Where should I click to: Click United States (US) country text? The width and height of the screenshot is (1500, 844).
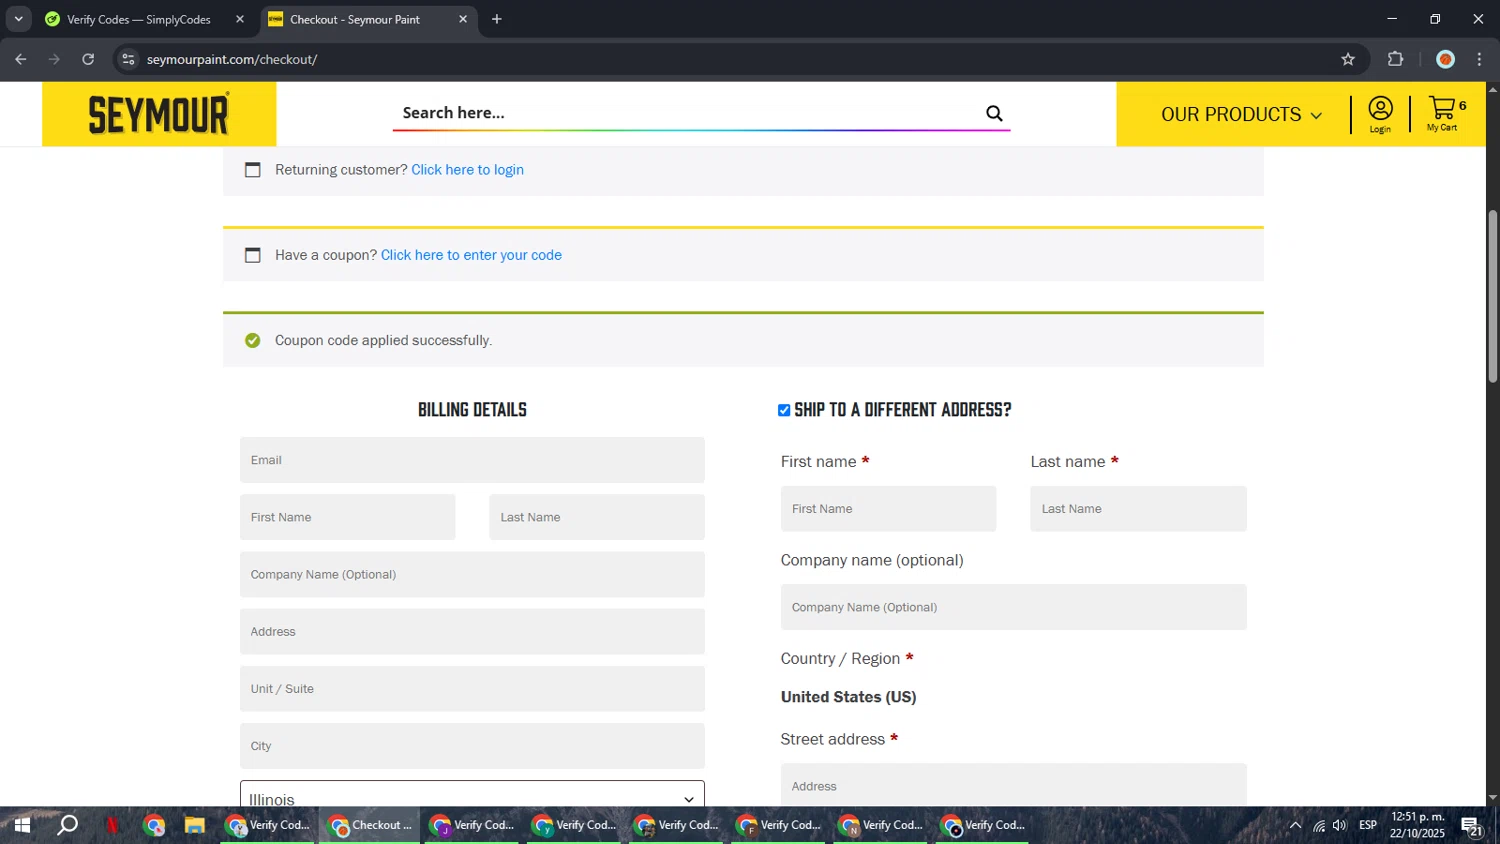848,697
